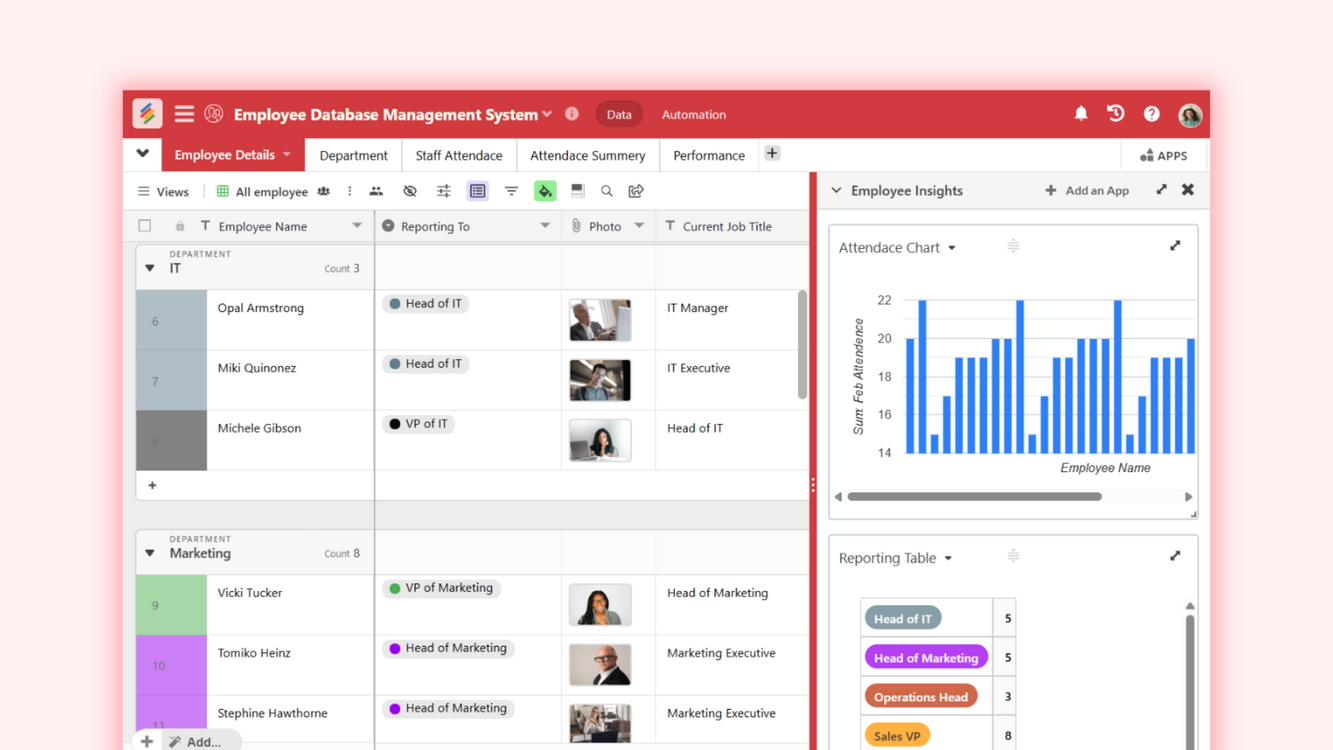Tick the select all rows checkbox

145,226
